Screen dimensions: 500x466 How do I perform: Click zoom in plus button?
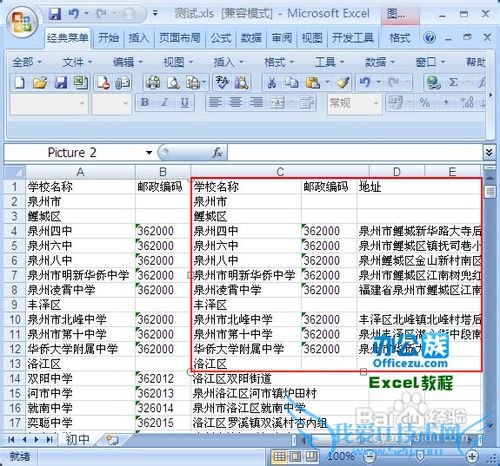(x=472, y=456)
